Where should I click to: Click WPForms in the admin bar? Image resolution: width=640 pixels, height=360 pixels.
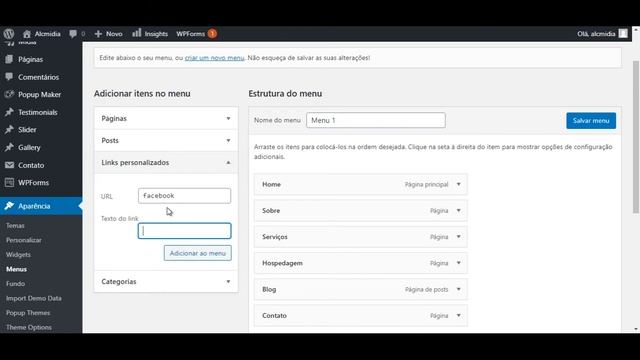point(191,34)
